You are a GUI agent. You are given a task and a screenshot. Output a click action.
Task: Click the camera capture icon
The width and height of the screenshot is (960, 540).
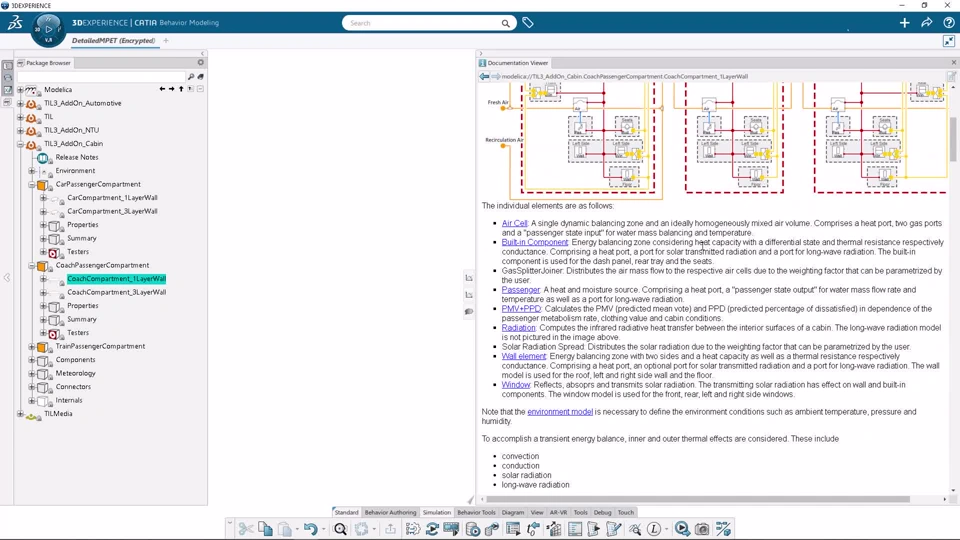coord(702,529)
